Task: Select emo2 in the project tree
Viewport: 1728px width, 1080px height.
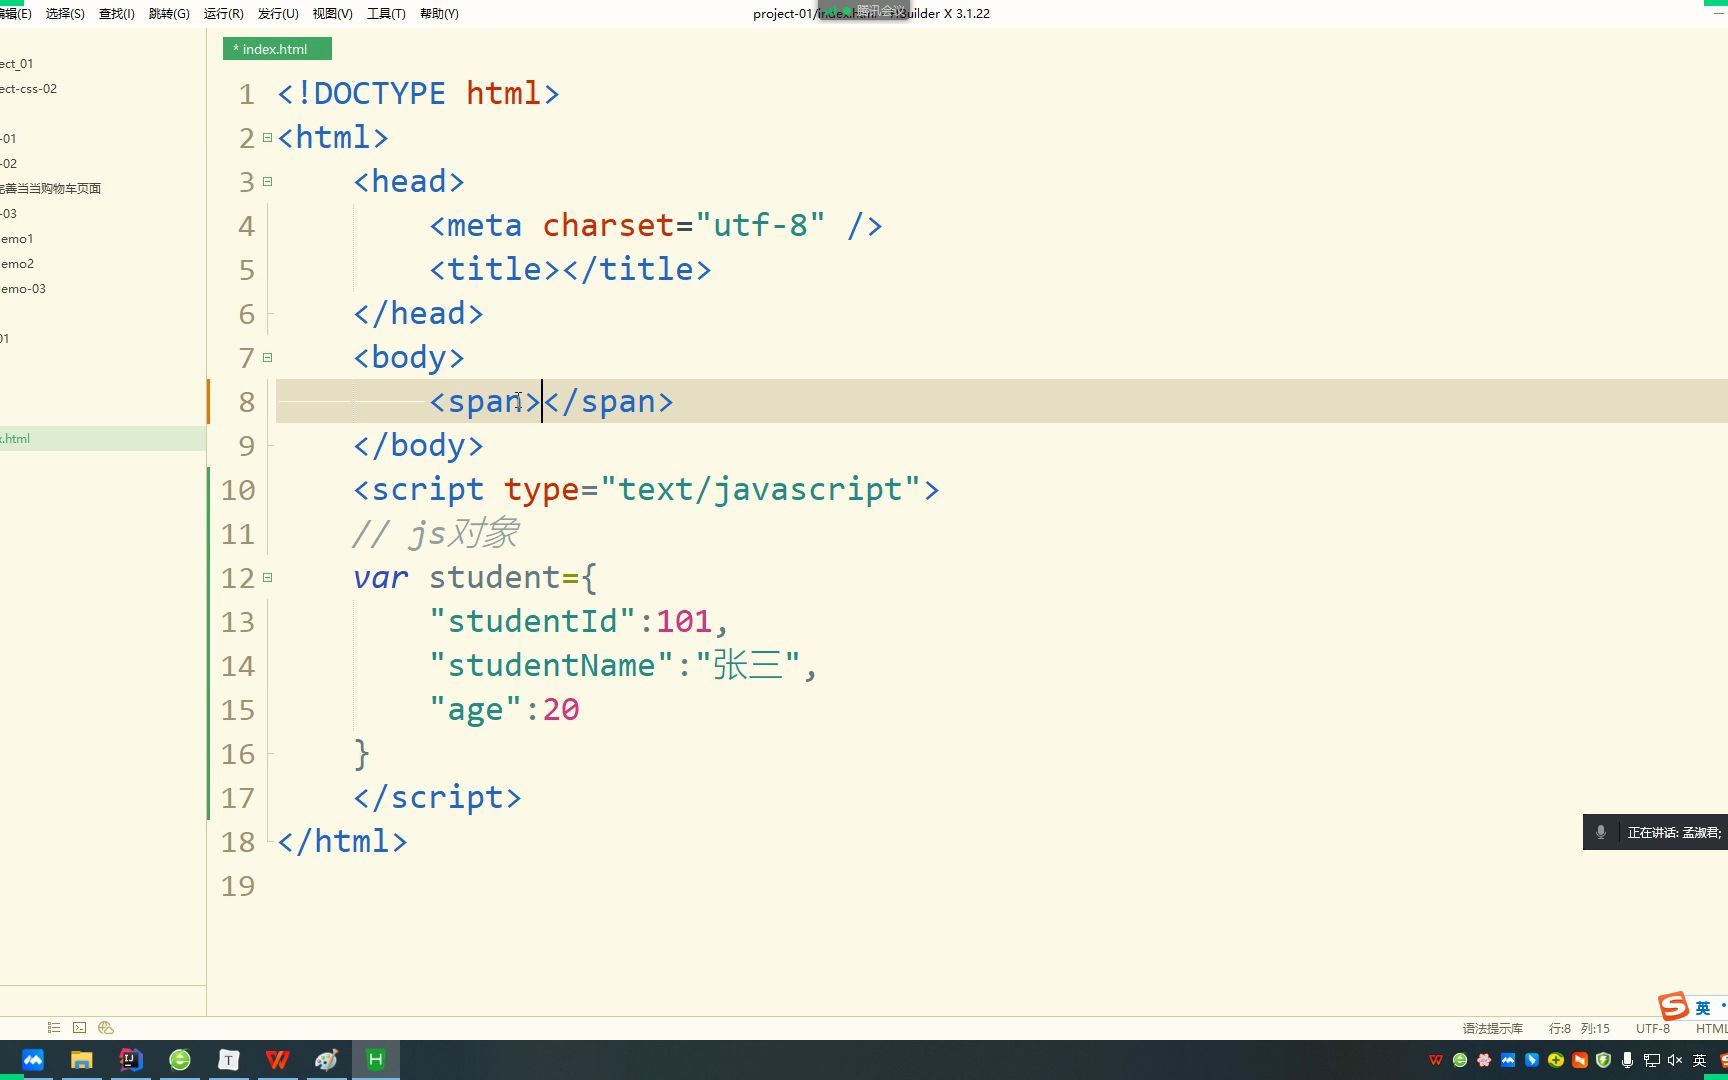Action: pyautogui.click(x=17, y=263)
